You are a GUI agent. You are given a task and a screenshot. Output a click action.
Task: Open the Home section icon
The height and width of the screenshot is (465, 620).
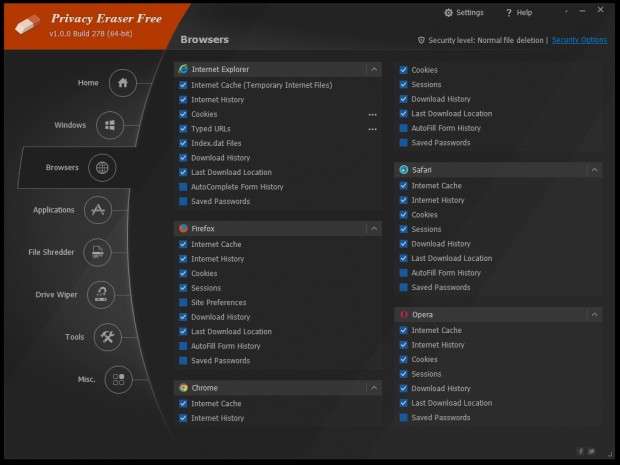point(122,83)
